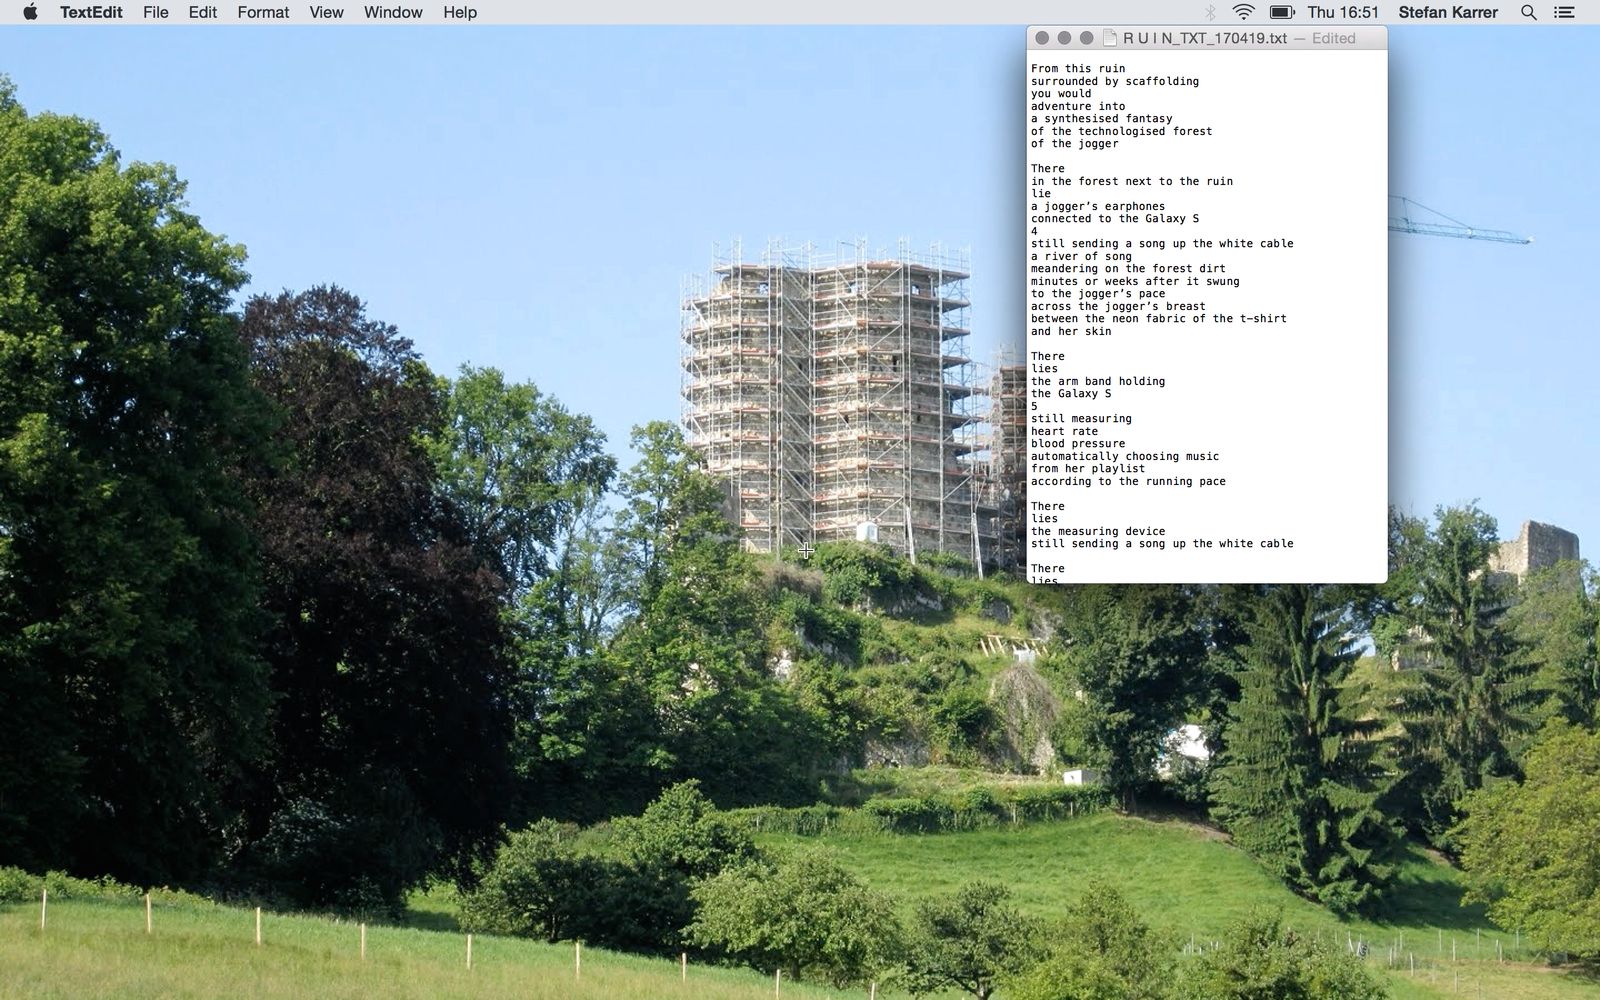This screenshot has height=1000, width=1600.
Task: Open the TextEdit application menu
Action: pos(90,12)
